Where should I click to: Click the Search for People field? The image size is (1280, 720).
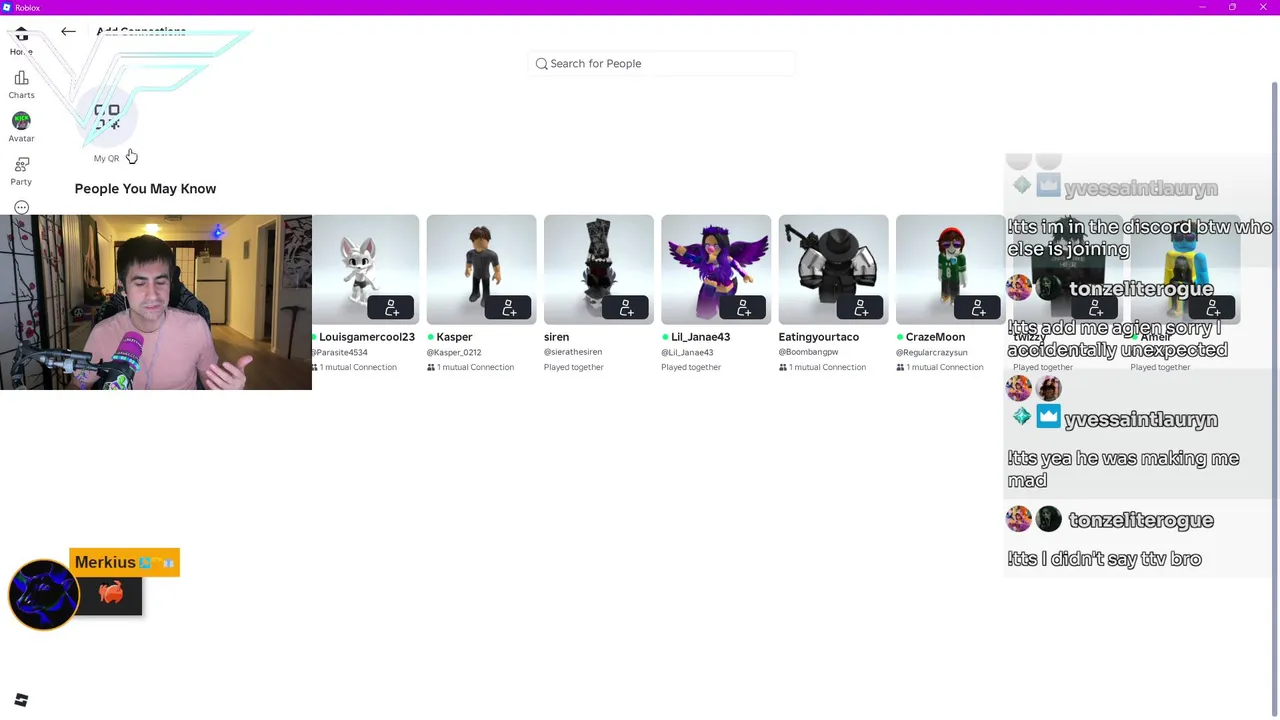(662, 63)
